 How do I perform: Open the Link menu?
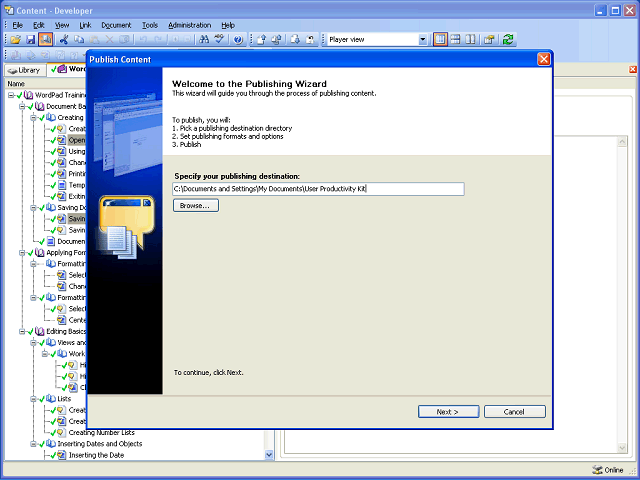click(85, 25)
